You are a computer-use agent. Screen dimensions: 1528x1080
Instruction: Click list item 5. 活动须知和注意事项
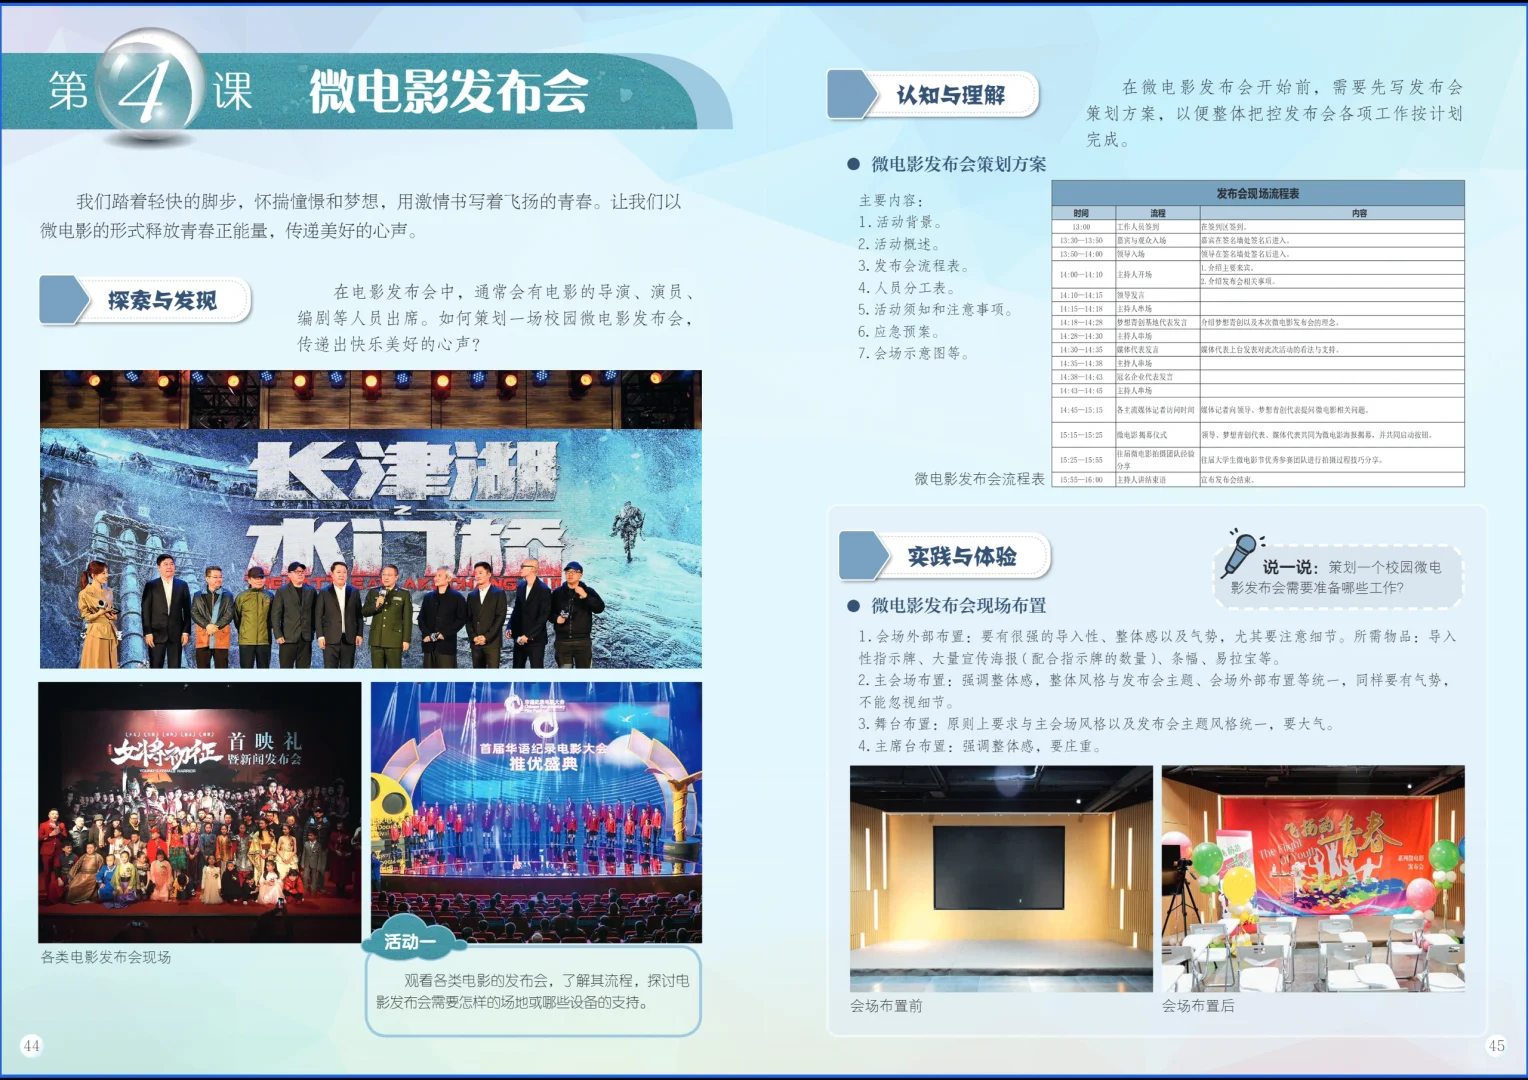[x=936, y=310]
